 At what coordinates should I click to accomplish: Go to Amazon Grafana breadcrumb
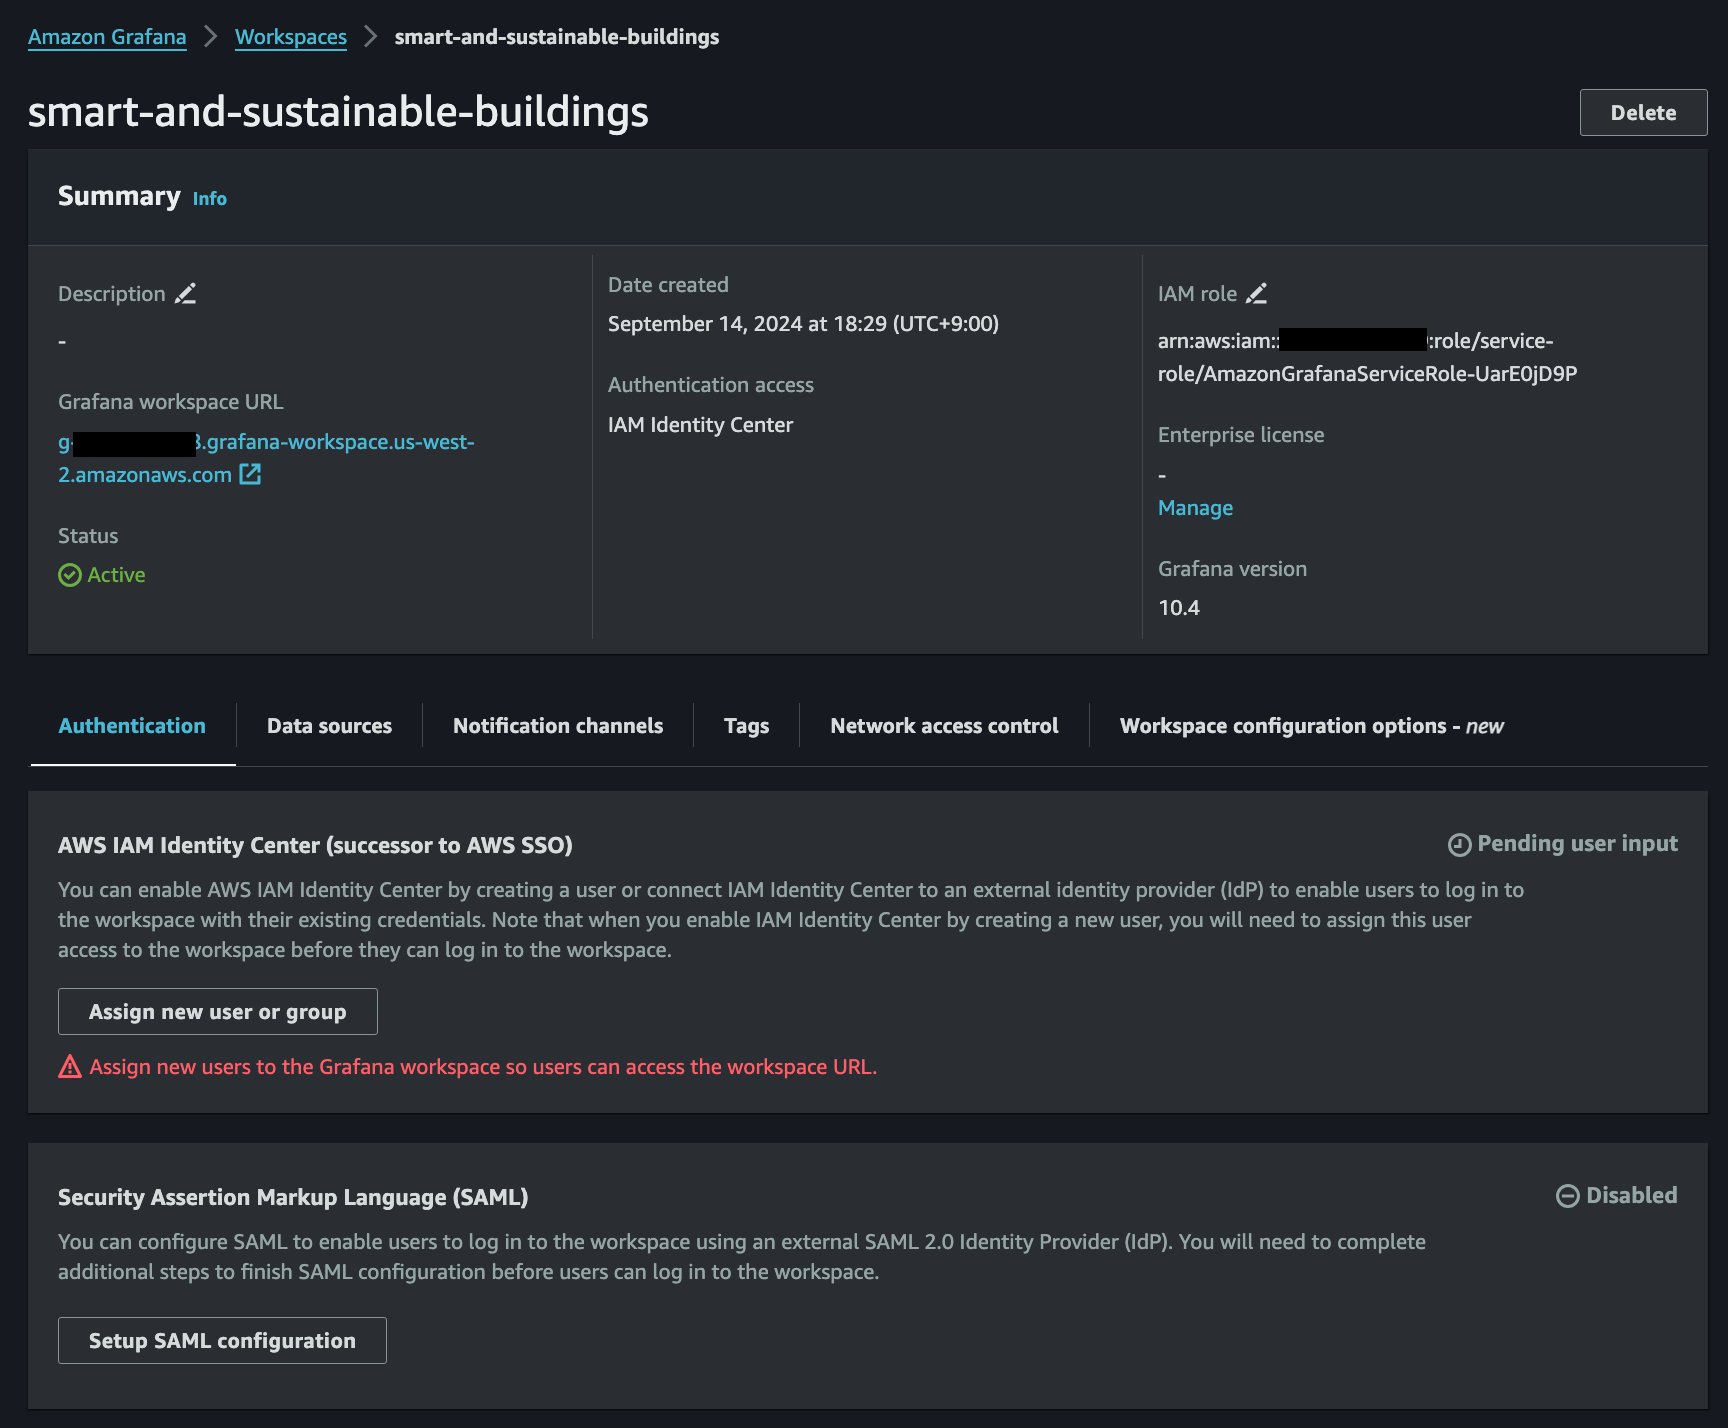coord(107,37)
